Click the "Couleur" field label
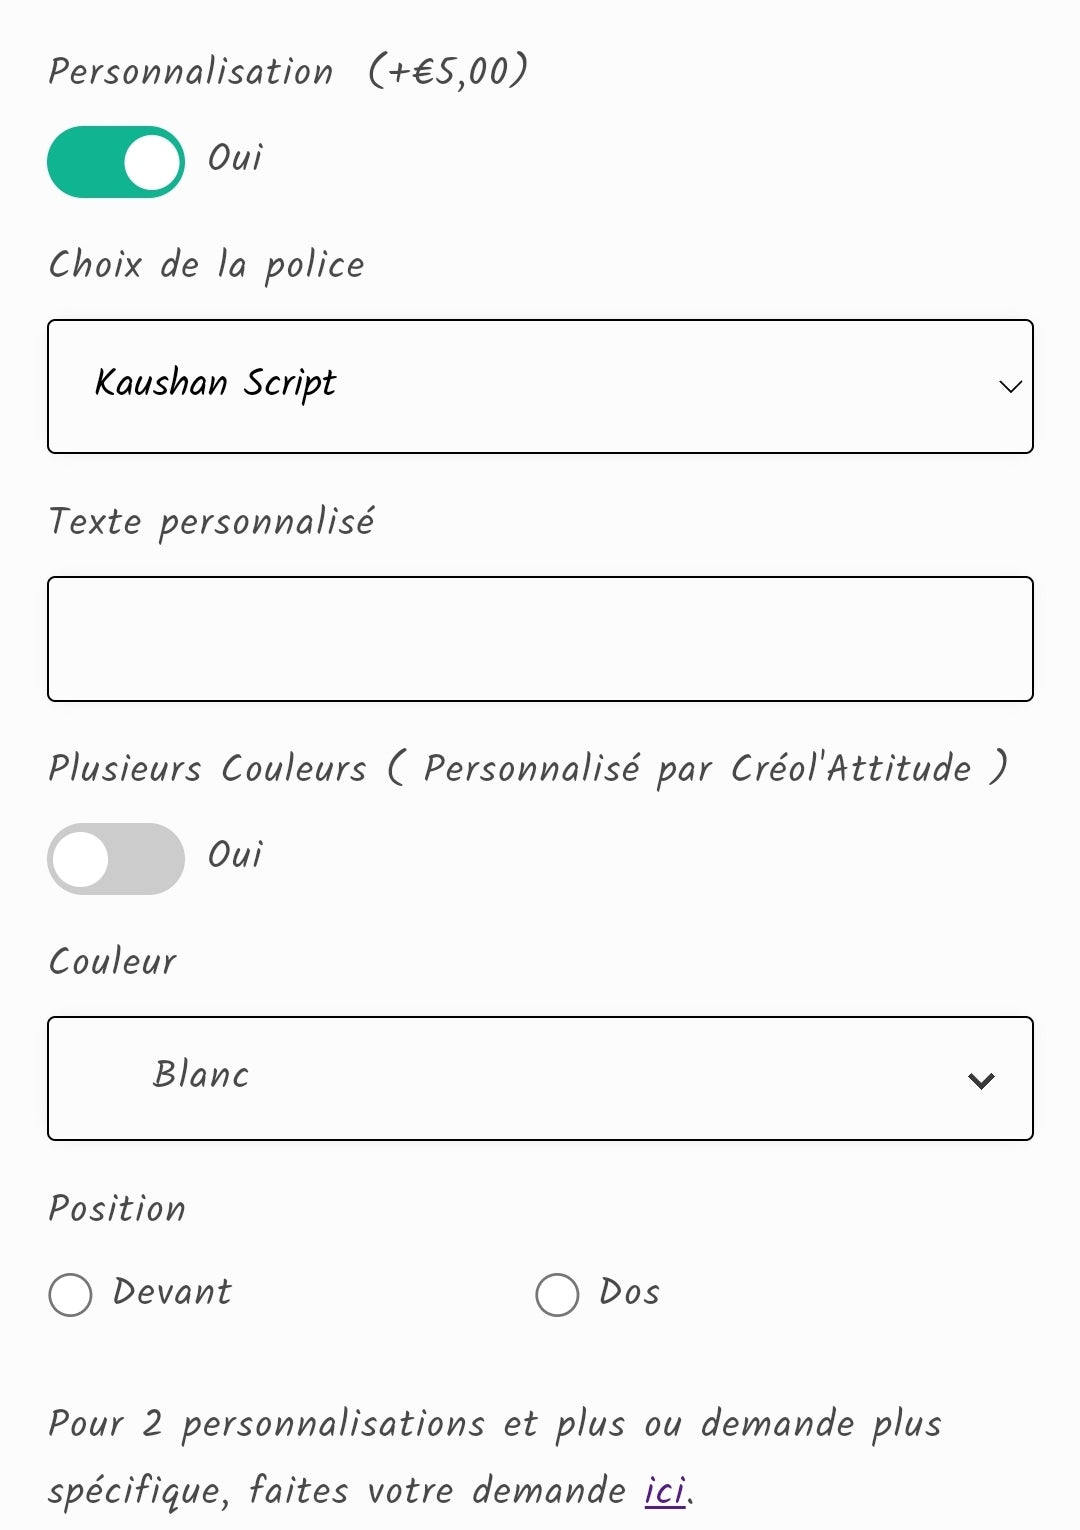The width and height of the screenshot is (1080, 1530). [112, 962]
